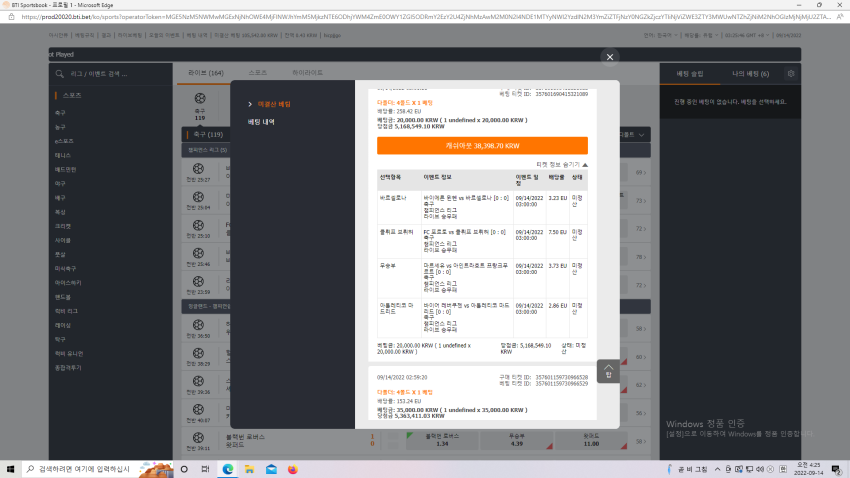This screenshot has width=850, height=478.
Task: Open the language selector dropdown in header
Action: click(661, 35)
